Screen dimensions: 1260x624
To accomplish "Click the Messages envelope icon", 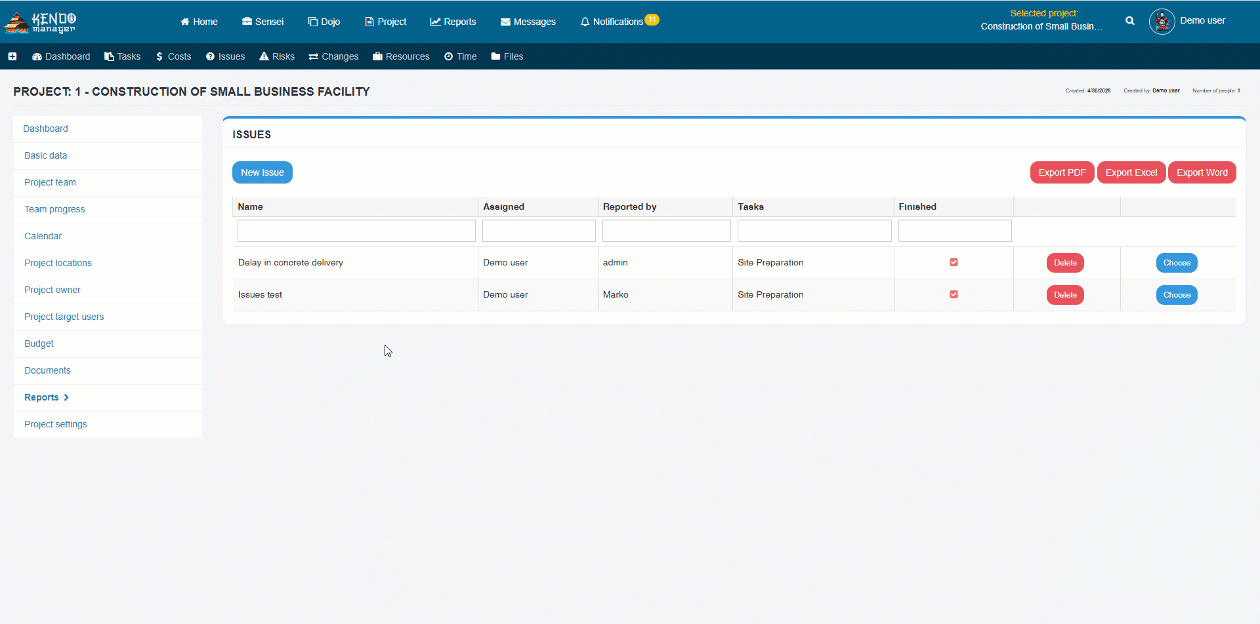I will click(x=506, y=22).
